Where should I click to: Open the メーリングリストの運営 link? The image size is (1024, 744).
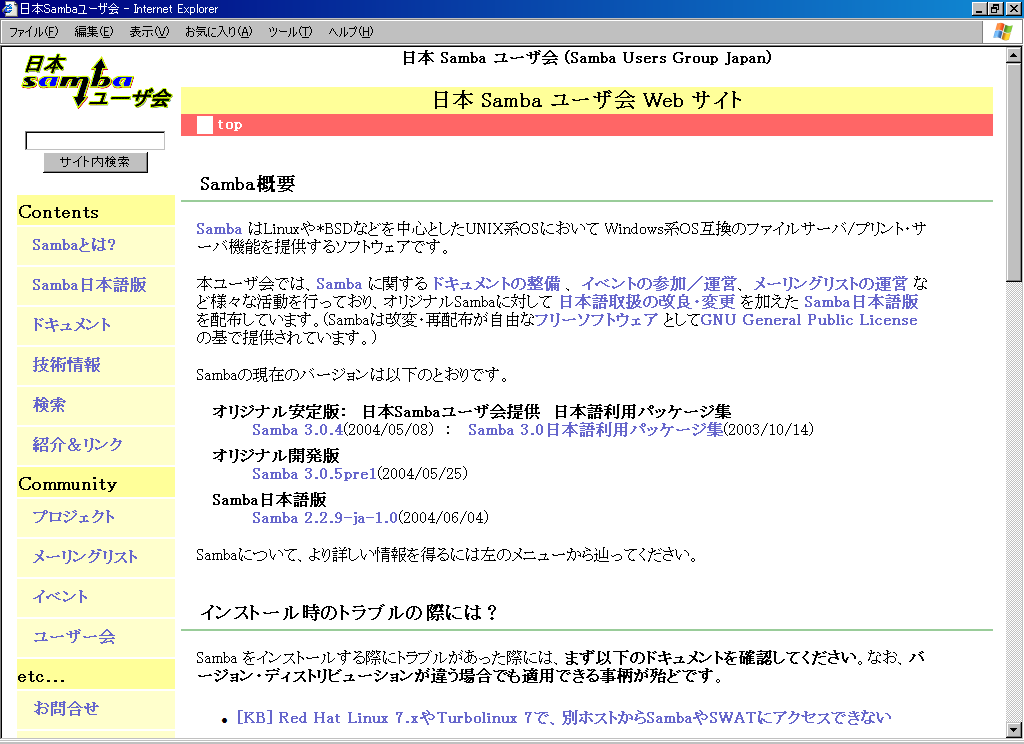coord(830,283)
